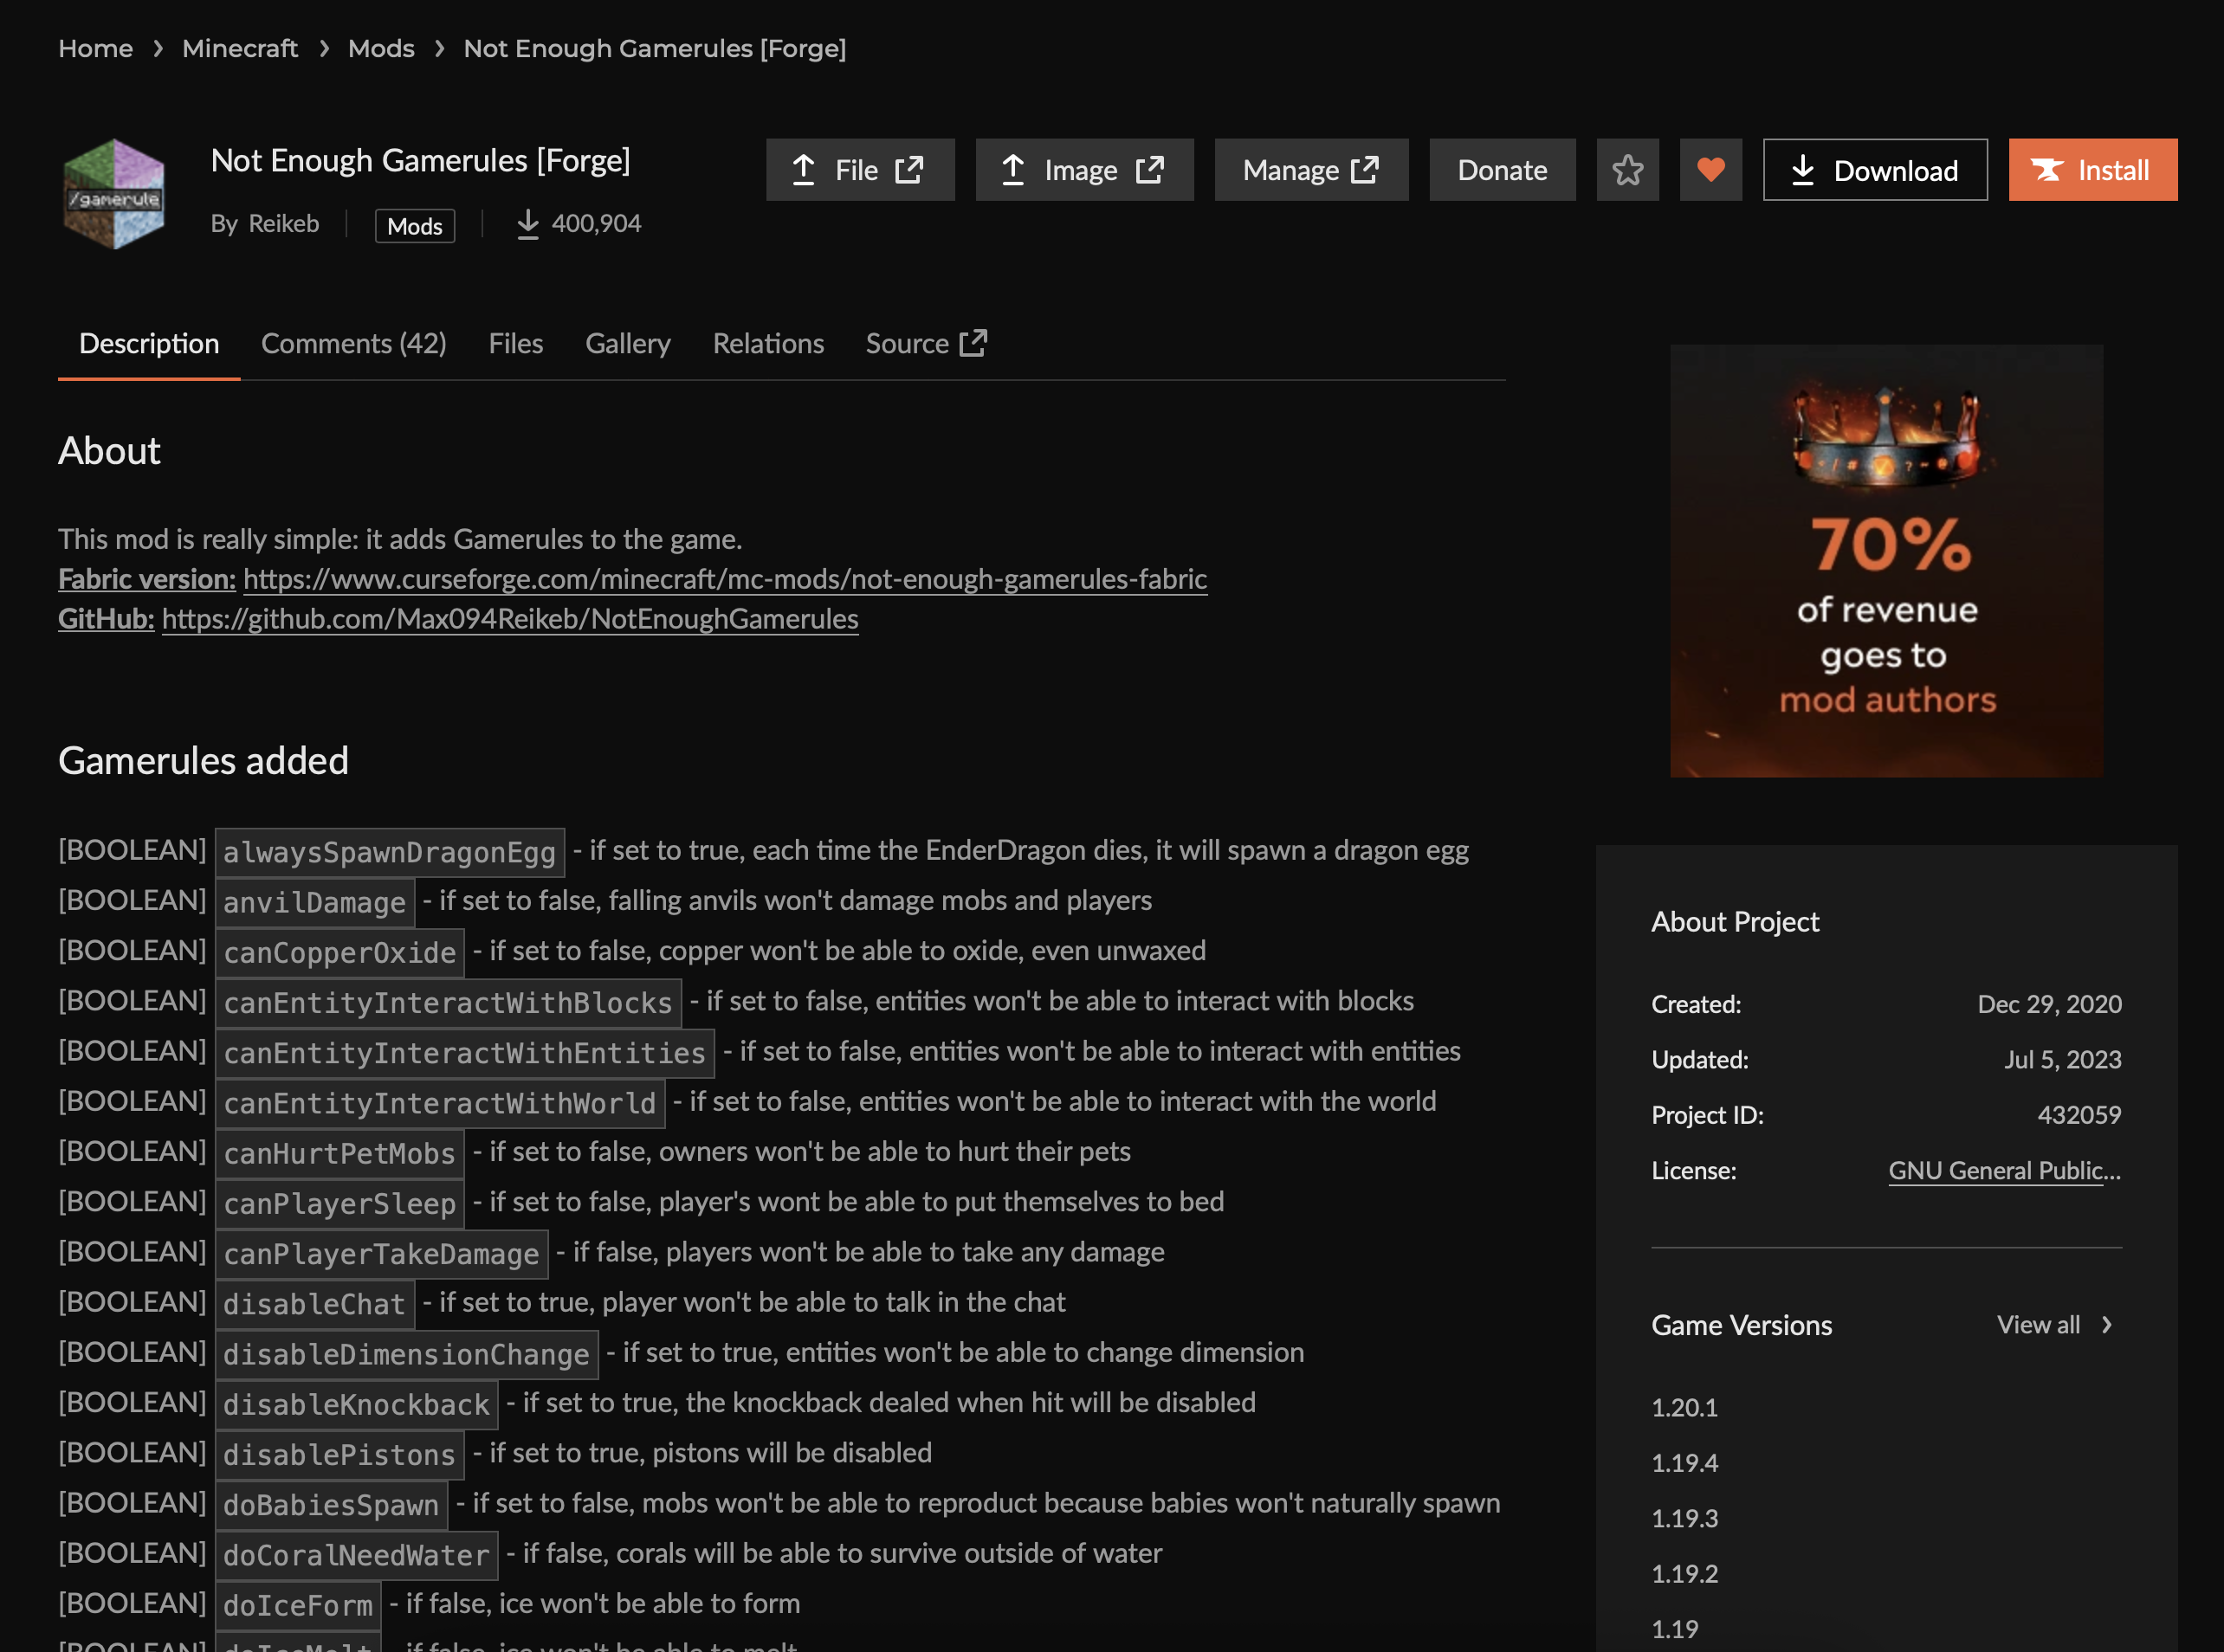Switch to the Comments (42) tab
The width and height of the screenshot is (2224, 1652).
click(x=353, y=343)
